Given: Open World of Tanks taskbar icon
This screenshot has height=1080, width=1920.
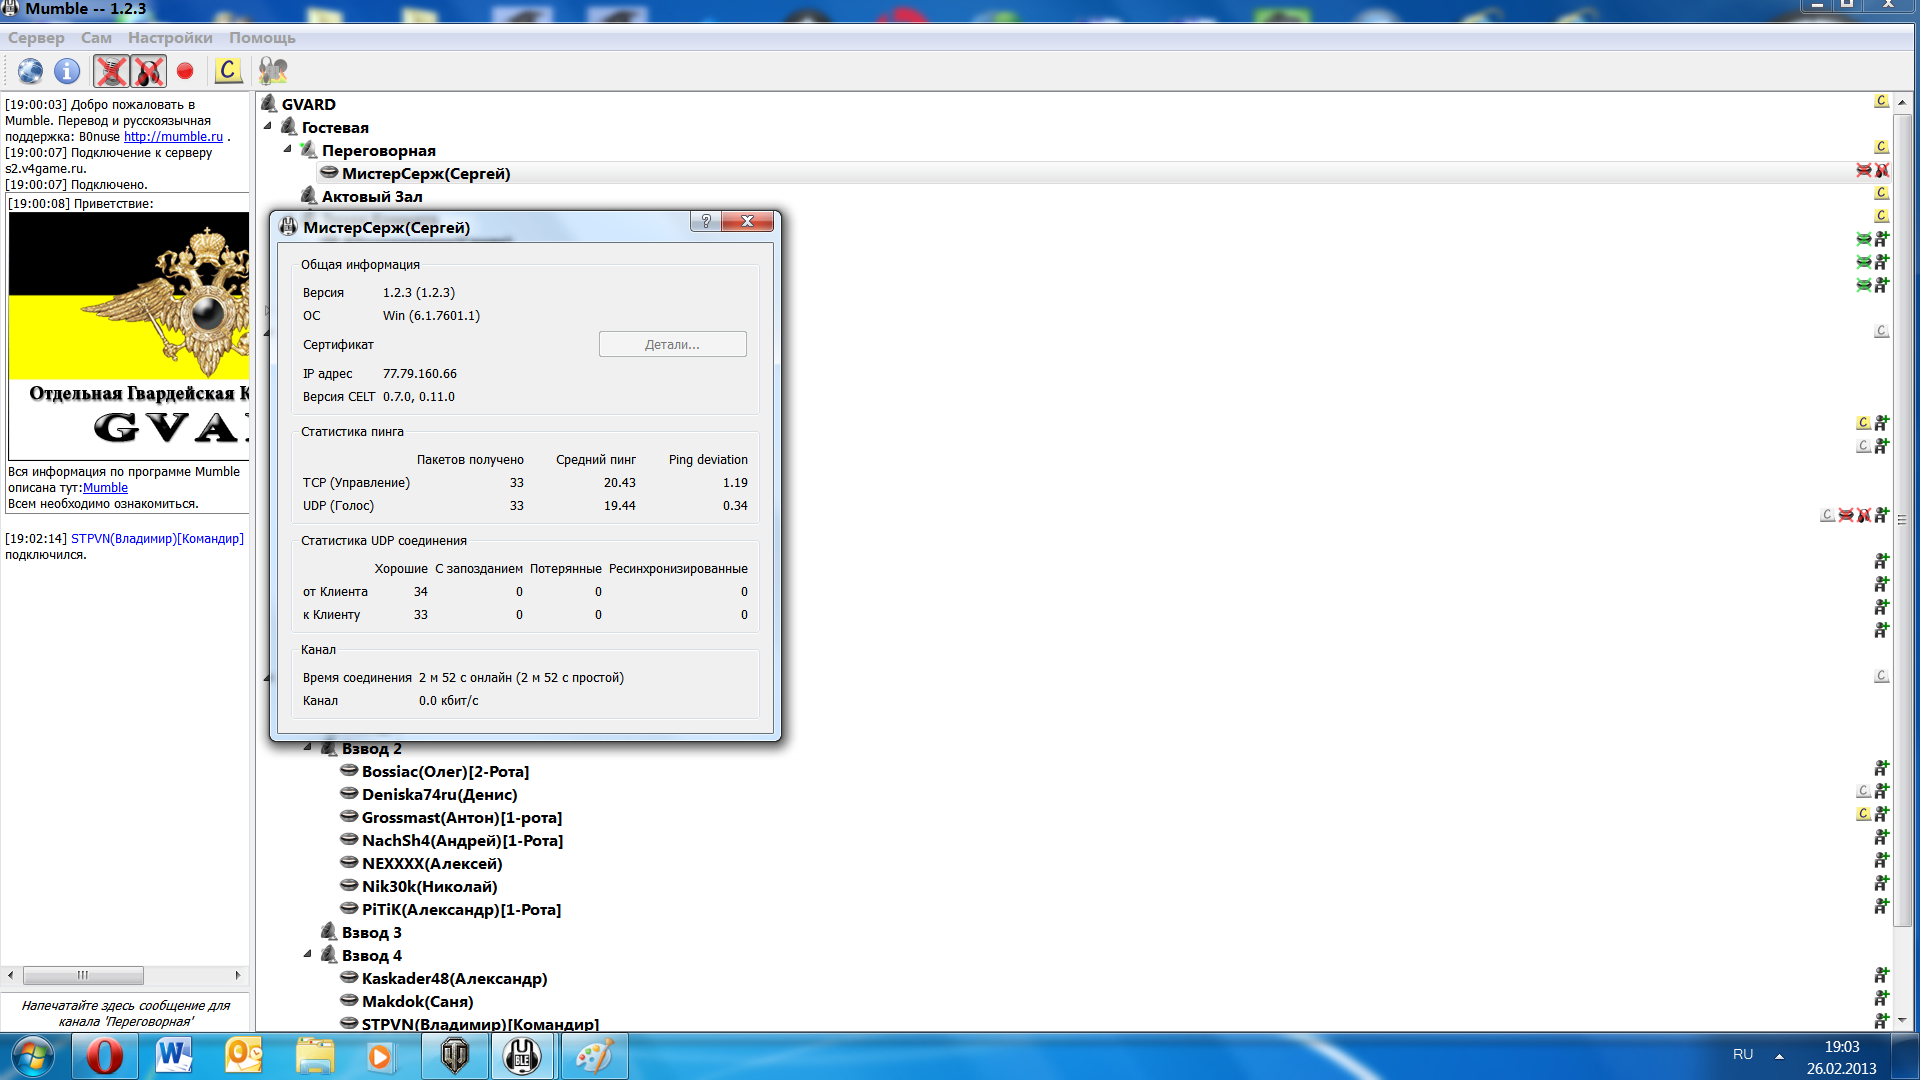Looking at the screenshot, I should coord(455,1056).
